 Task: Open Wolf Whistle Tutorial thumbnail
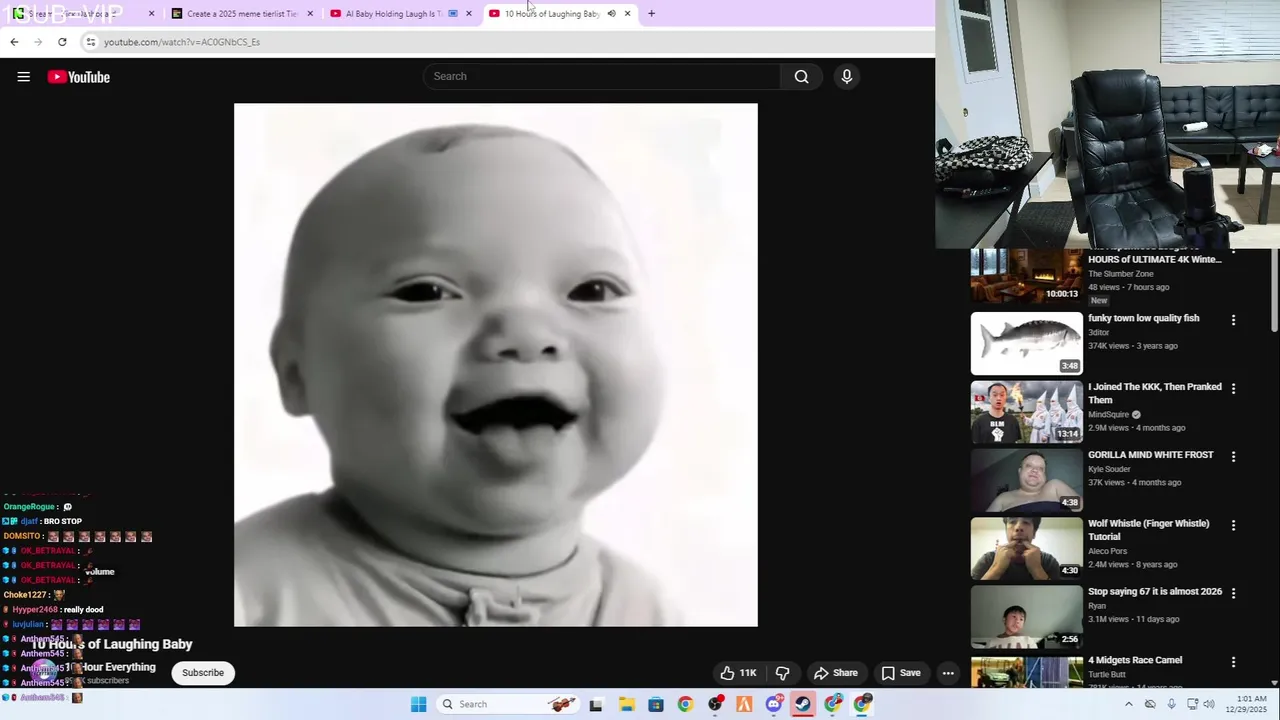point(1026,548)
